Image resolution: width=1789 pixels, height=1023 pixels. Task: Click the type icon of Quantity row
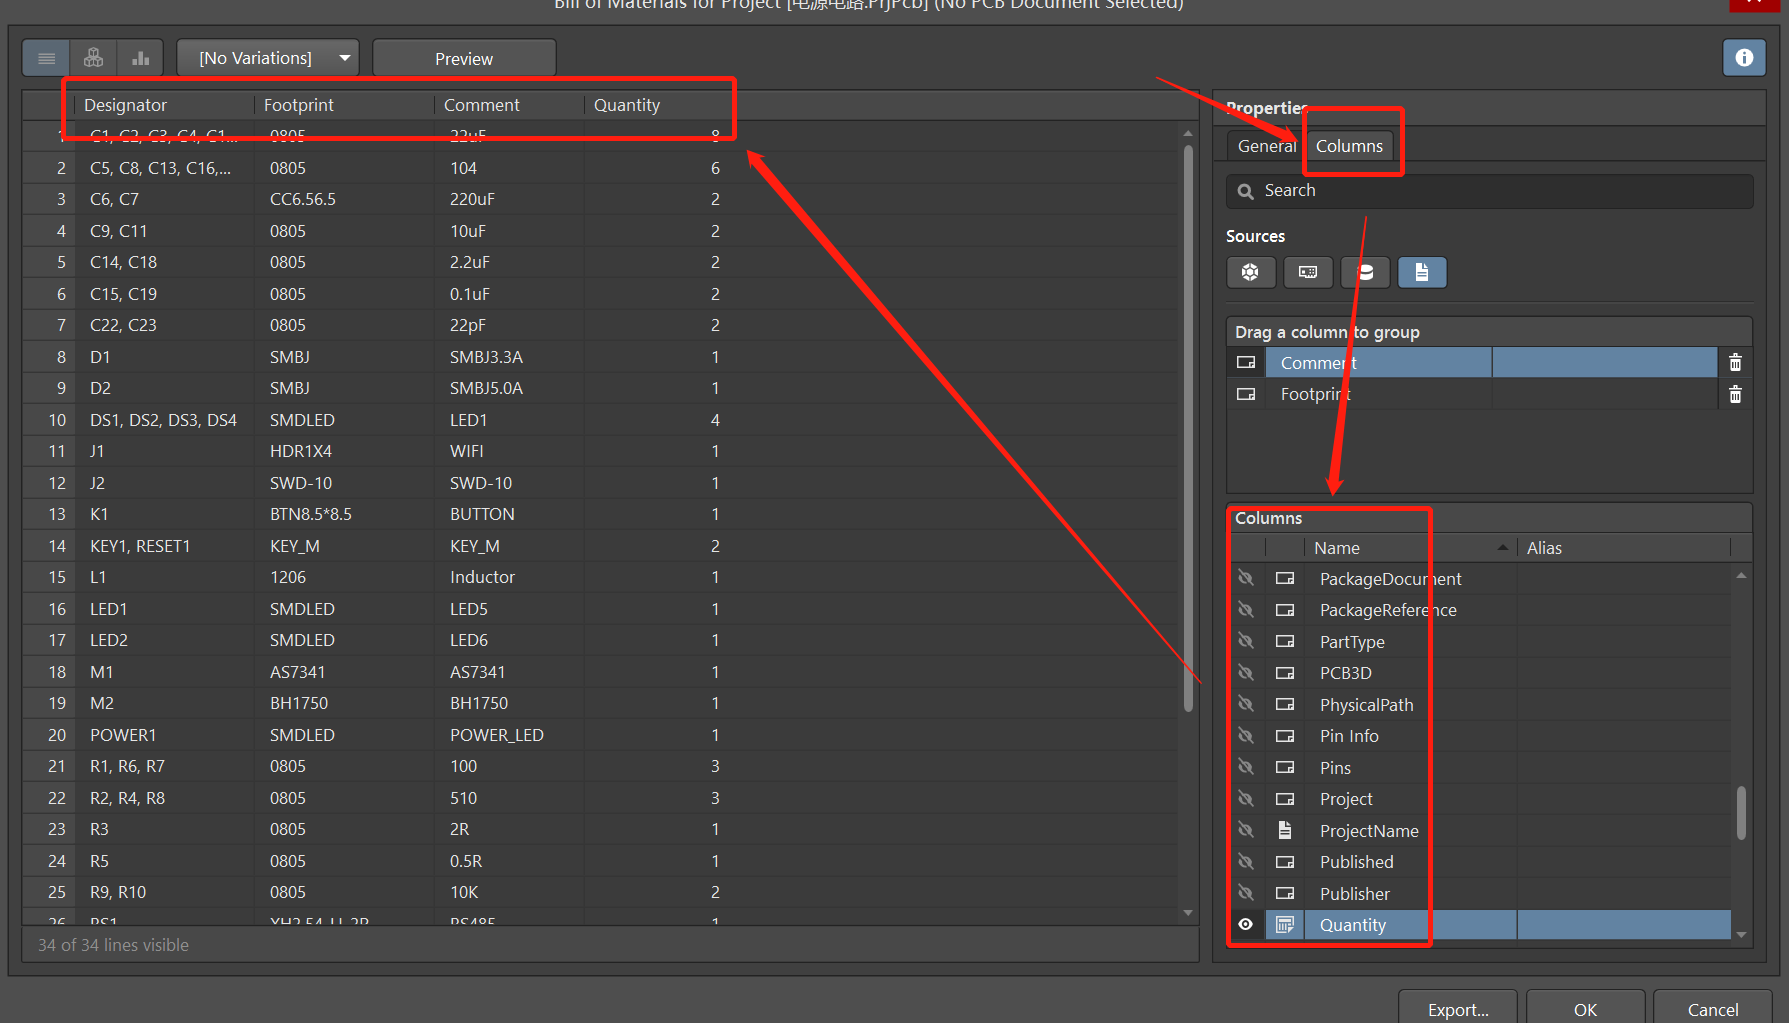(1285, 925)
